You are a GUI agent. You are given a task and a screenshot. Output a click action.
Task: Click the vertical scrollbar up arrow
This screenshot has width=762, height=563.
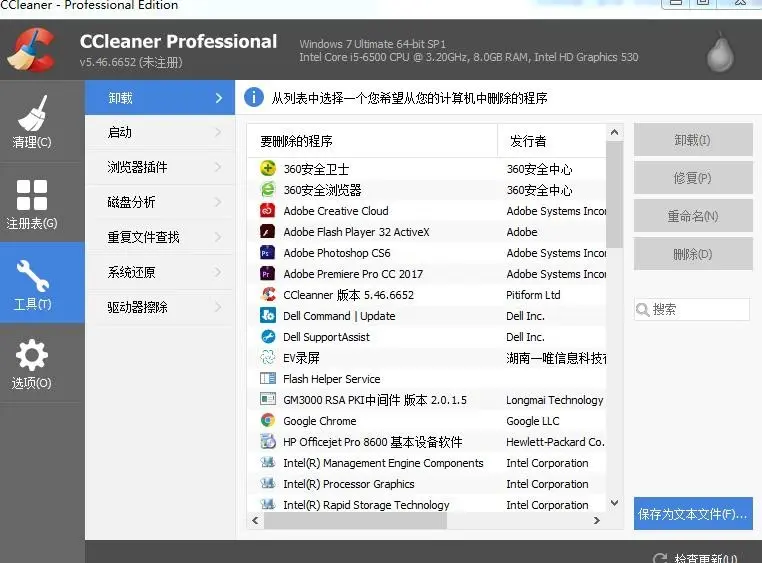click(614, 132)
